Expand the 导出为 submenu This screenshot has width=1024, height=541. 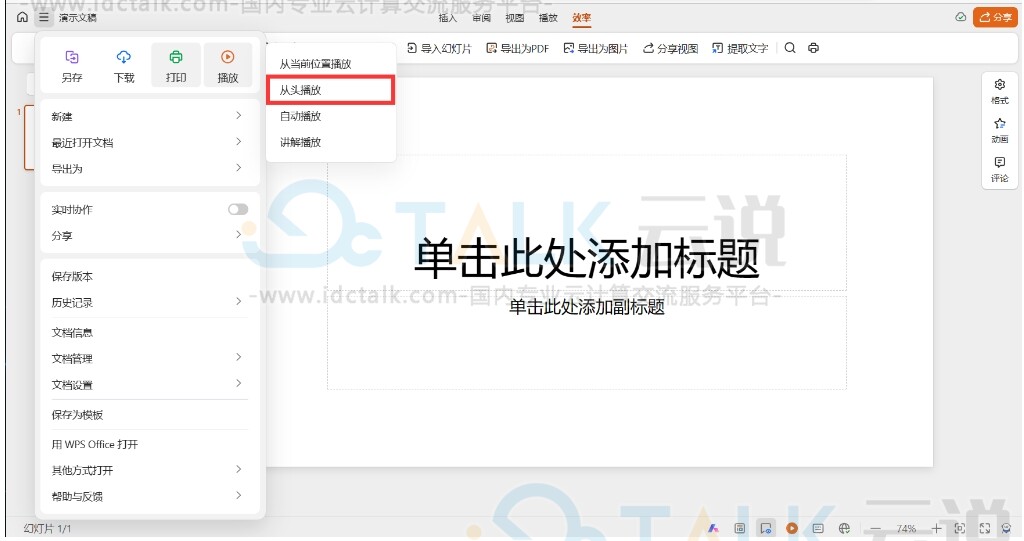150,169
